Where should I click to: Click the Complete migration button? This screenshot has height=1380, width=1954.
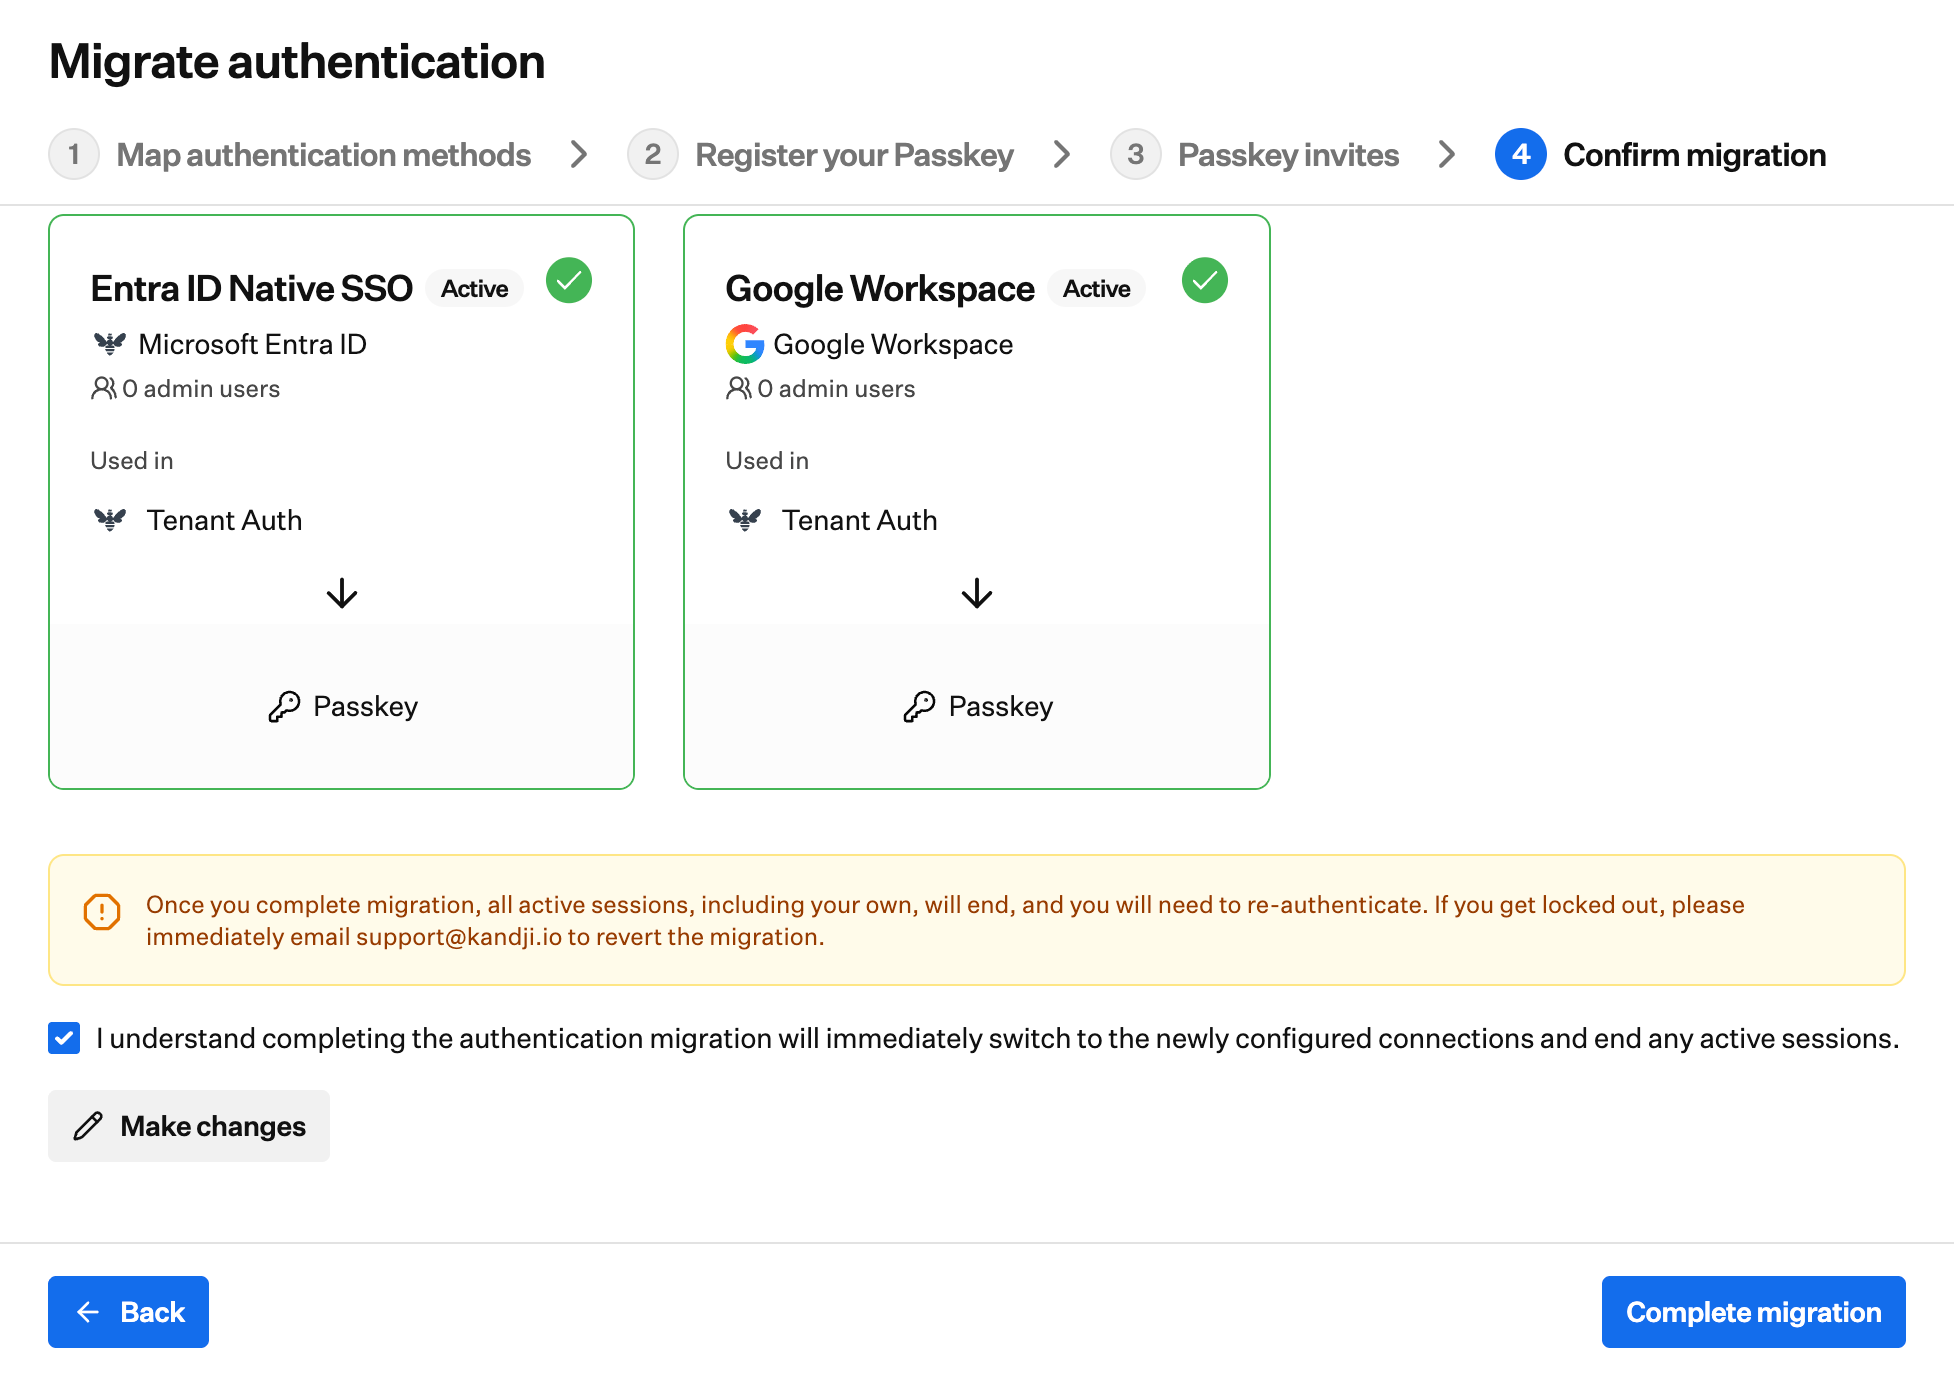pyautogui.click(x=1753, y=1311)
